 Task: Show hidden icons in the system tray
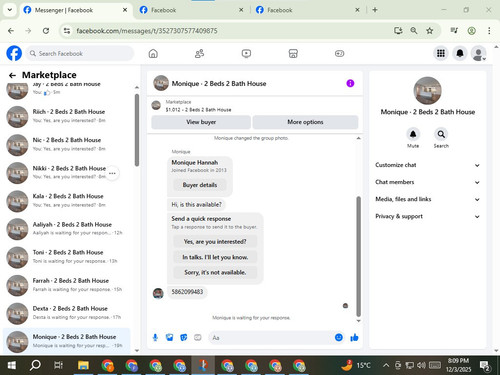tap(386, 365)
